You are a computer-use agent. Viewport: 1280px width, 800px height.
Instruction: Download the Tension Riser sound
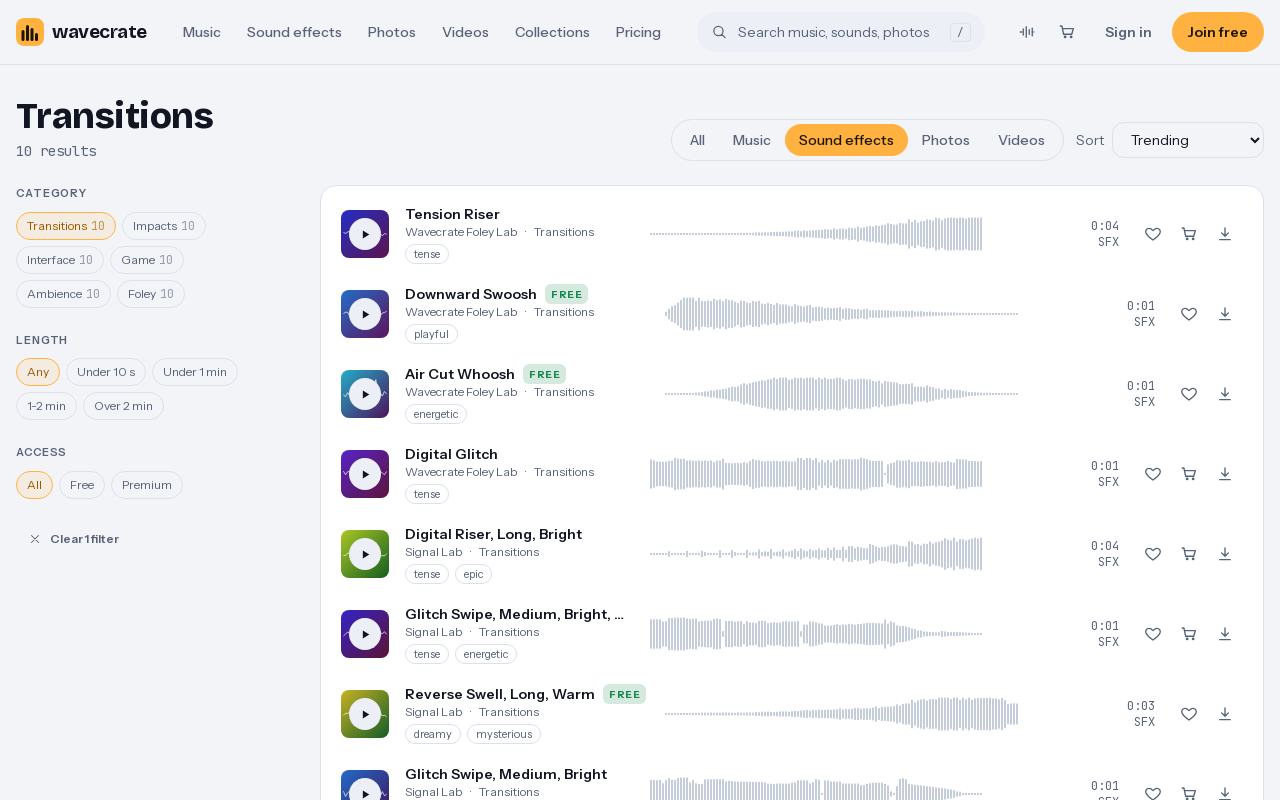coord(1225,234)
